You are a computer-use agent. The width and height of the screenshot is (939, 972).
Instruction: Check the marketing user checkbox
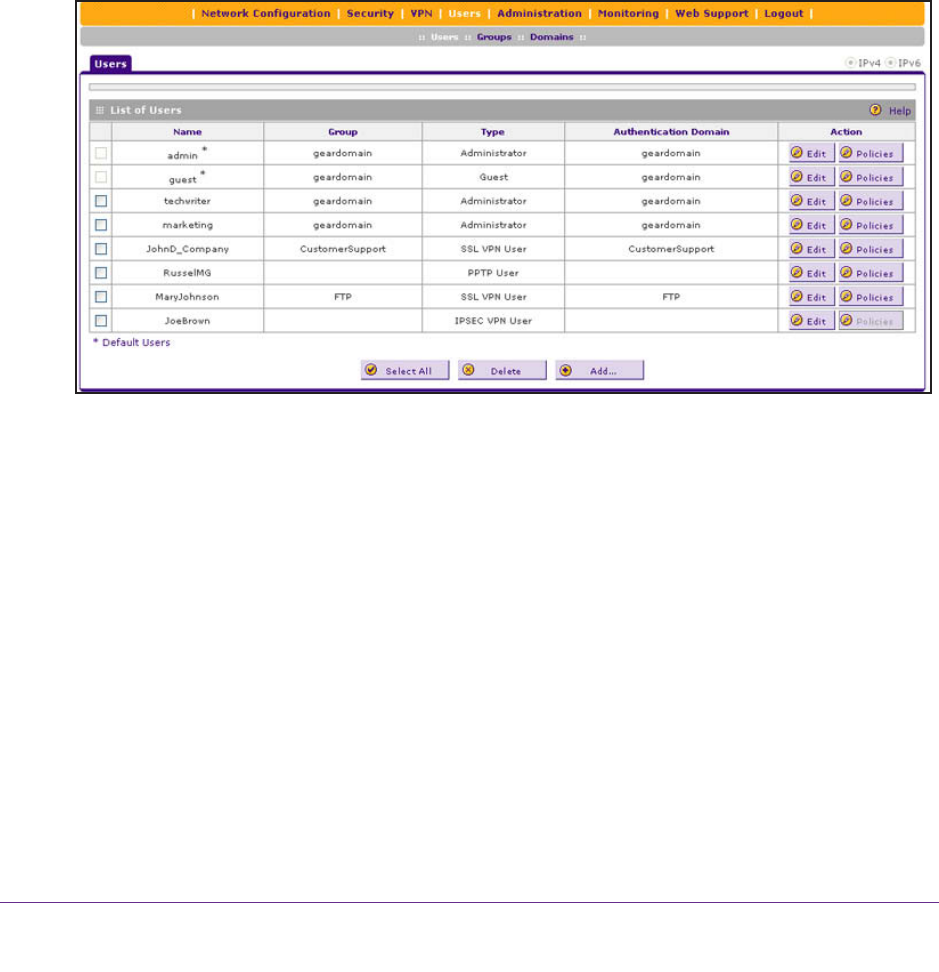pyautogui.click(x=101, y=225)
